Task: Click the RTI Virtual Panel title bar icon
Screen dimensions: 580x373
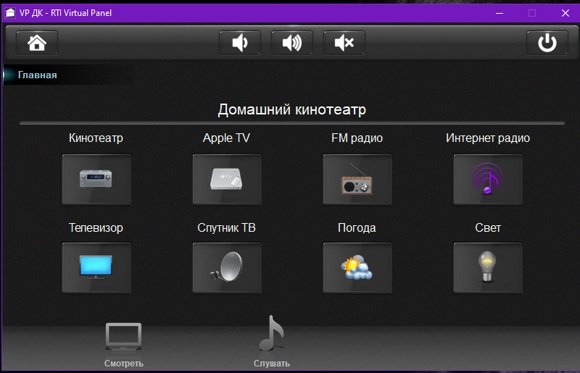Action: (x=10, y=13)
